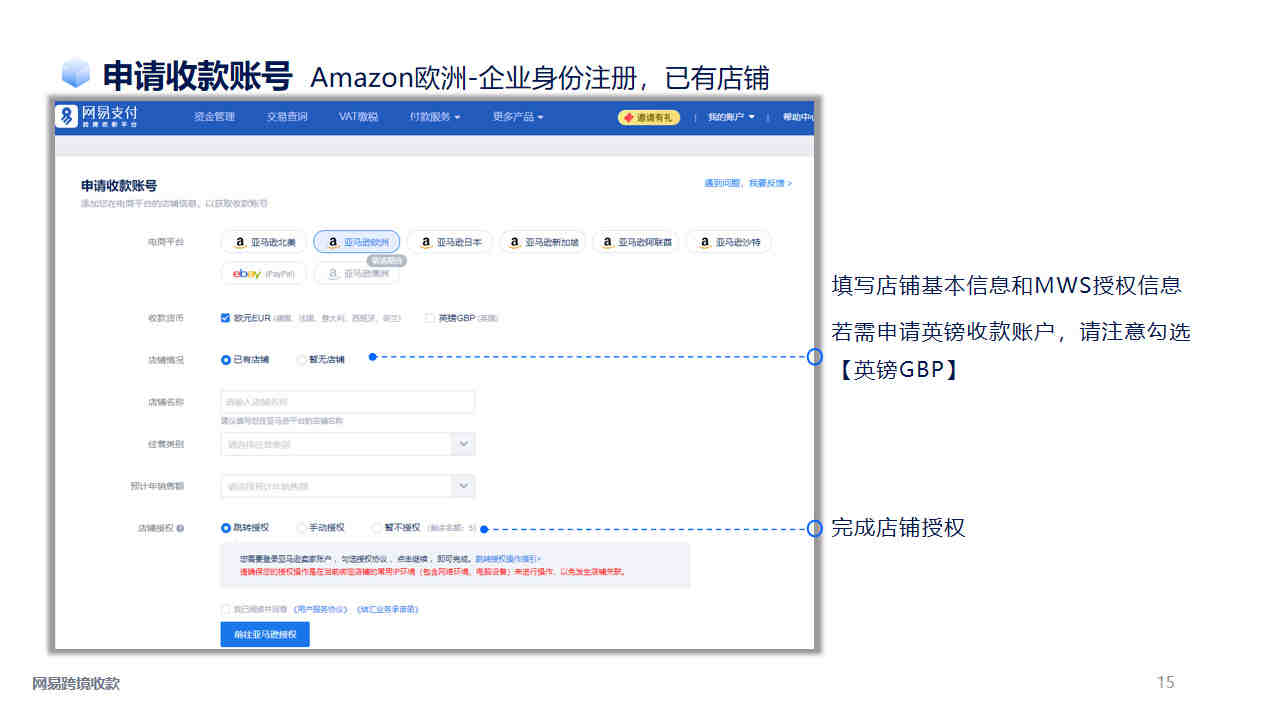
Task: Open the 资金管理 menu item
Action: click(x=215, y=117)
